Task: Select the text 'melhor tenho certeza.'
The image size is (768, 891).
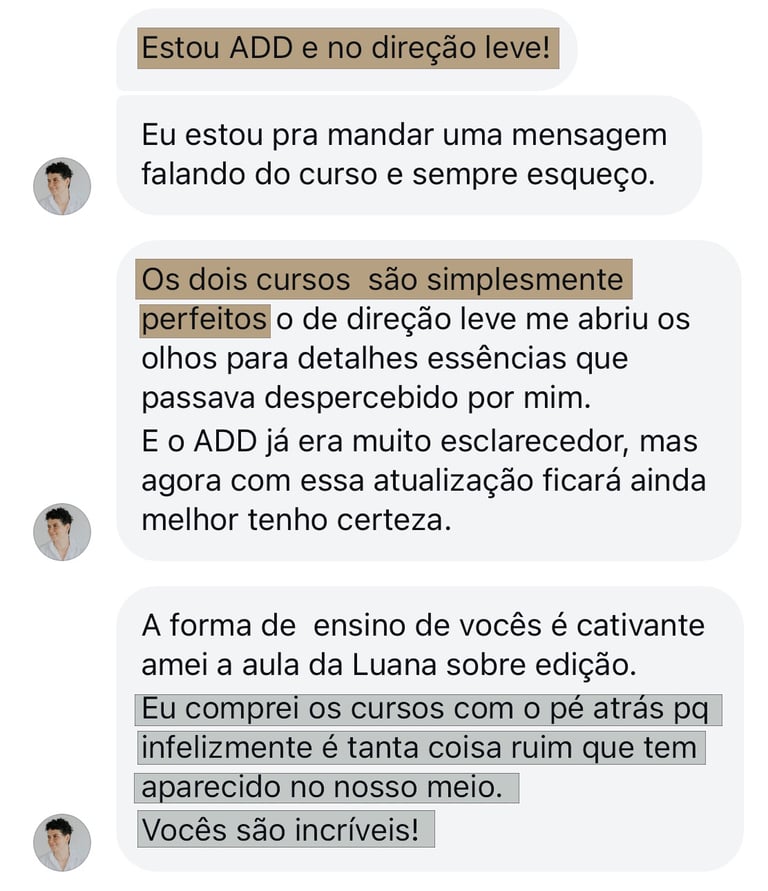Action: pyautogui.click(x=297, y=520)
